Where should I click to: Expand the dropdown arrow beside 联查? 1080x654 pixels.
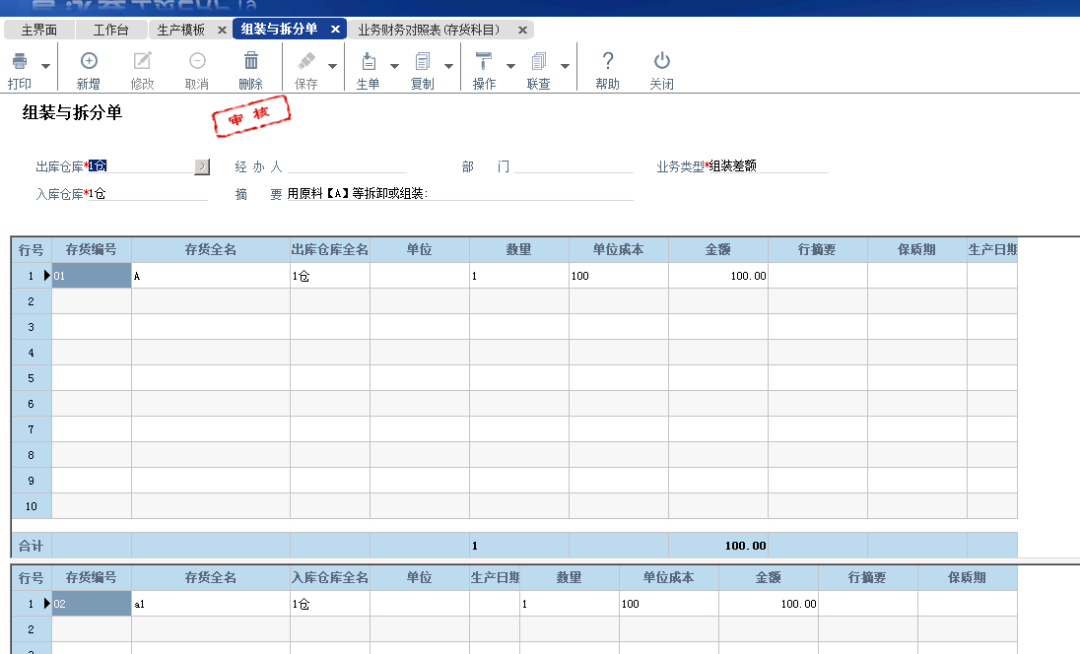pyautogui.click(x=567, y=67)
